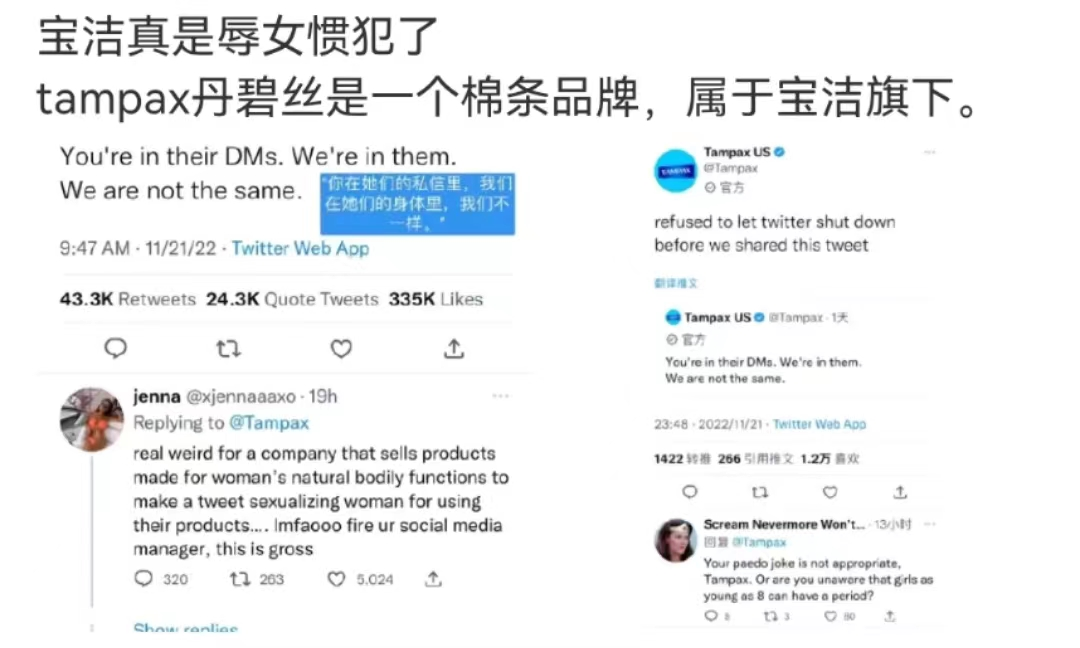Share jenna's reply tweet
The height and width of the screenshot is (648, 1080).
coord(433,579)
